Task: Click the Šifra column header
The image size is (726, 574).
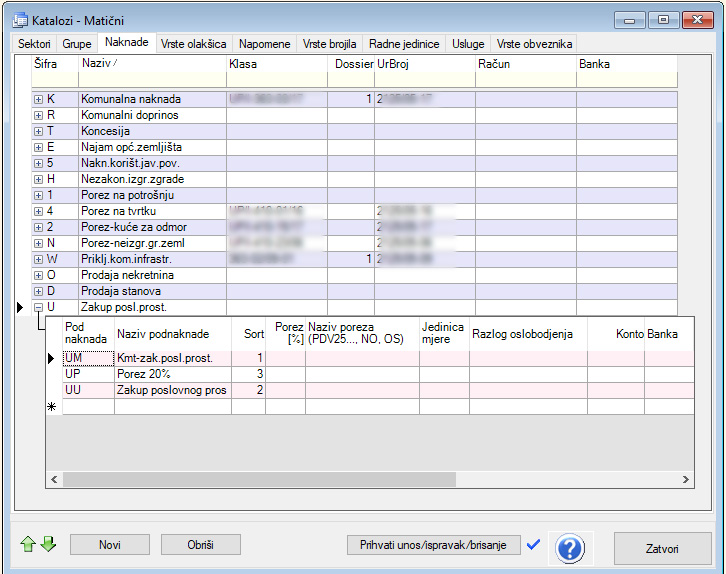Action: 55,63
